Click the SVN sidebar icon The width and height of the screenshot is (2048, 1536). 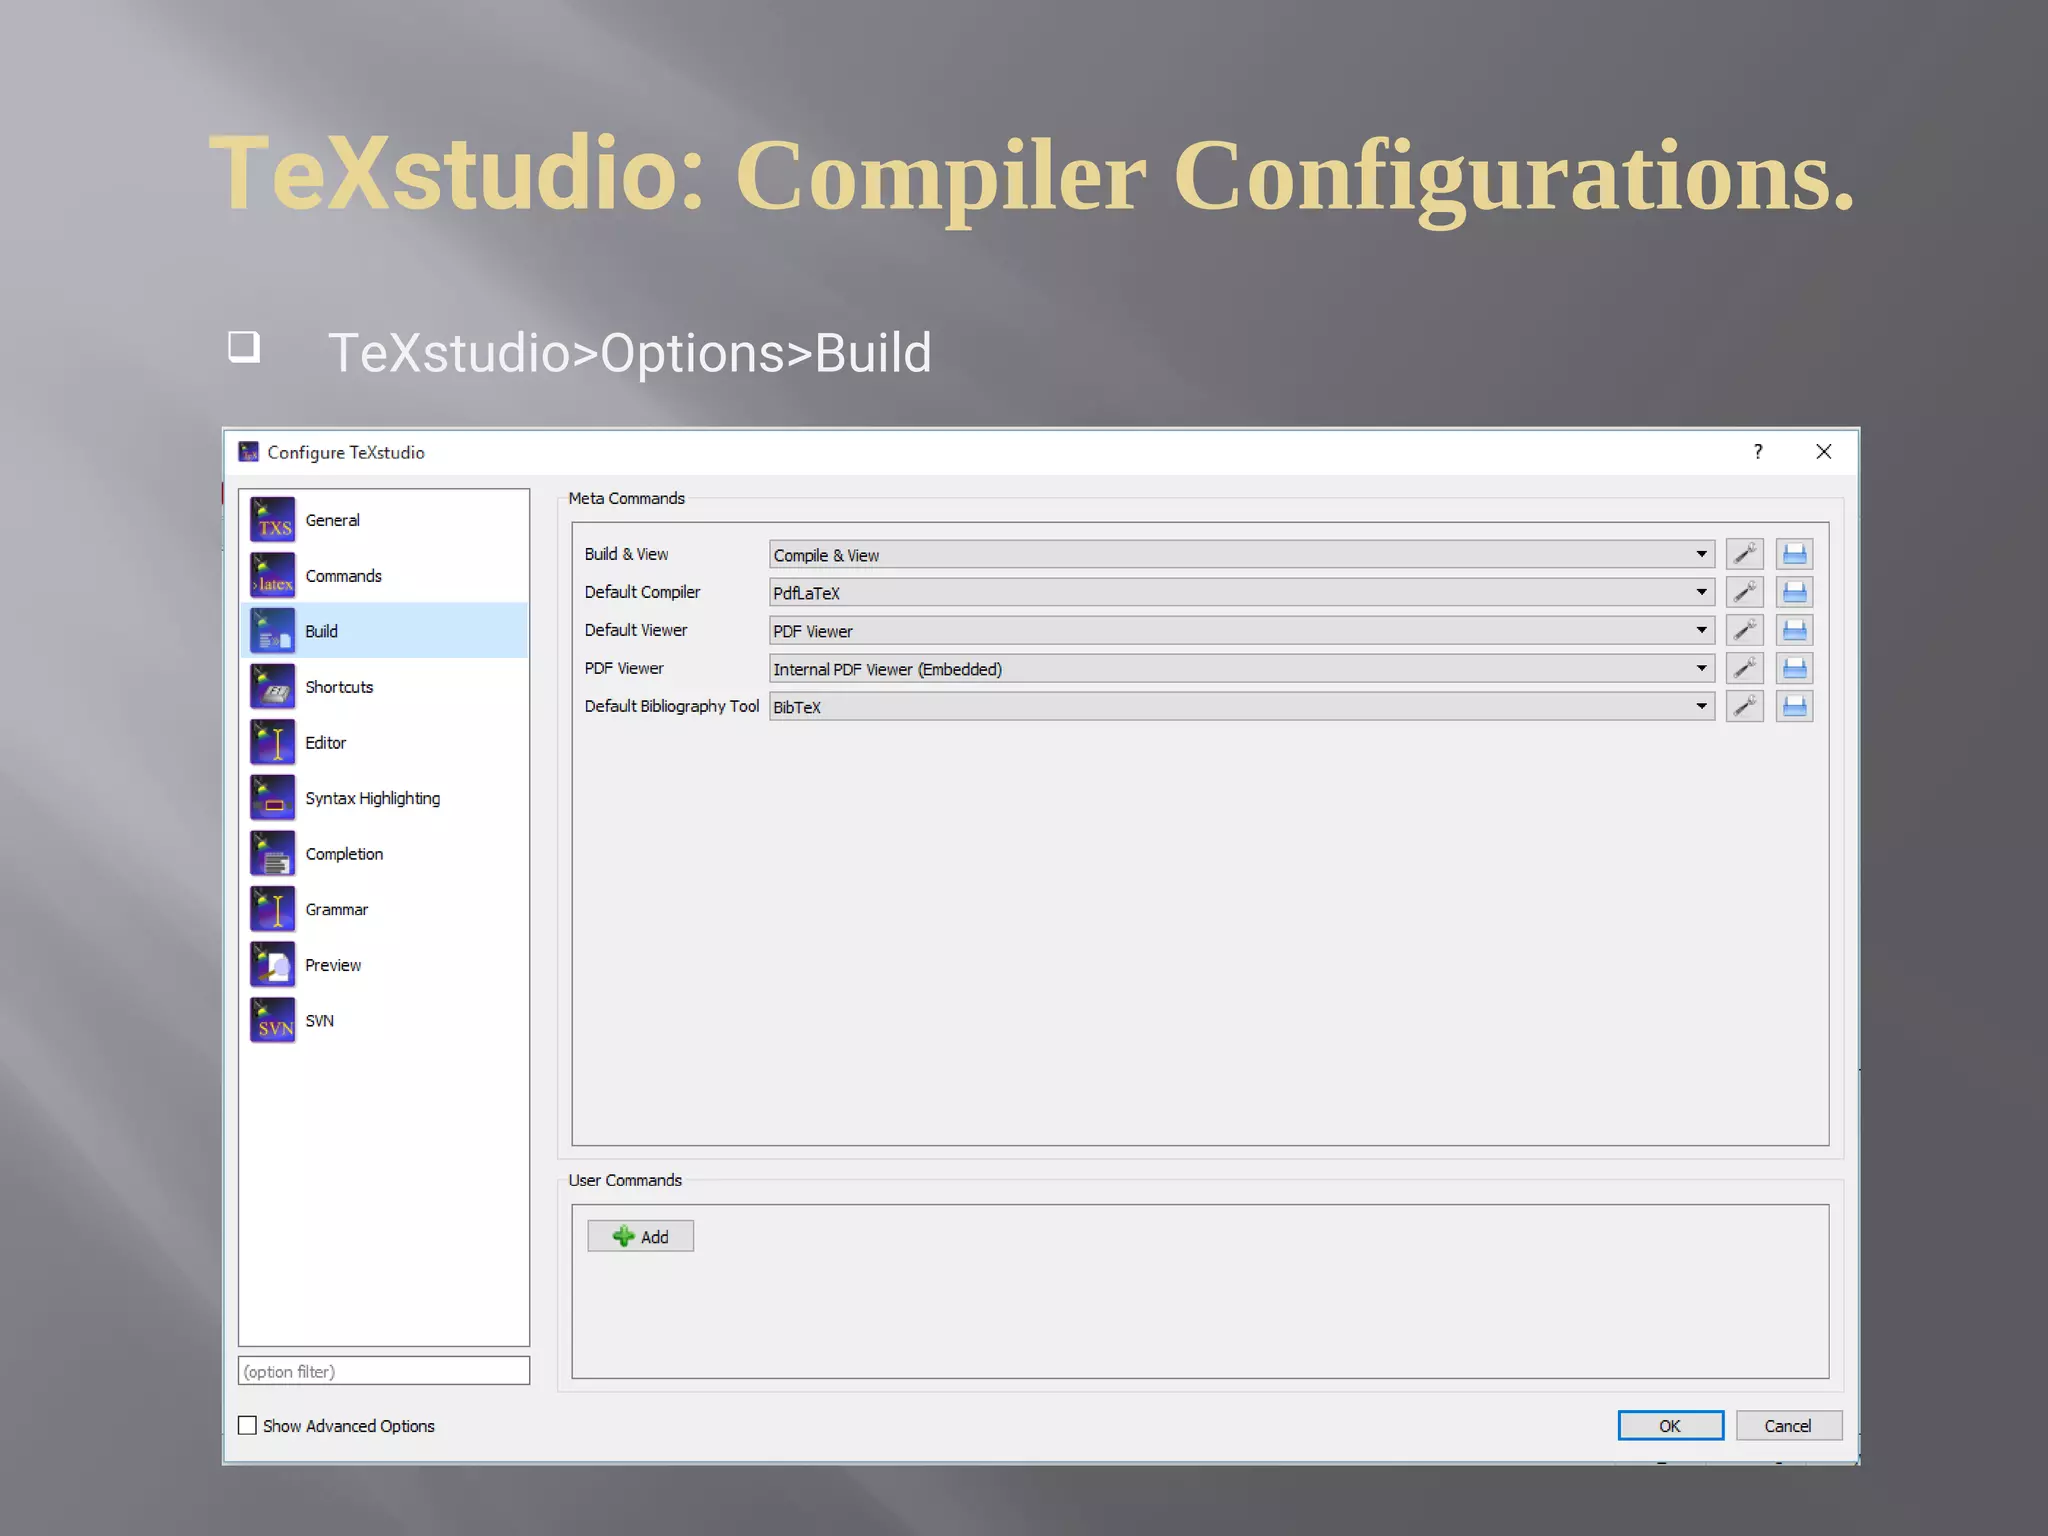point(273,1020)
